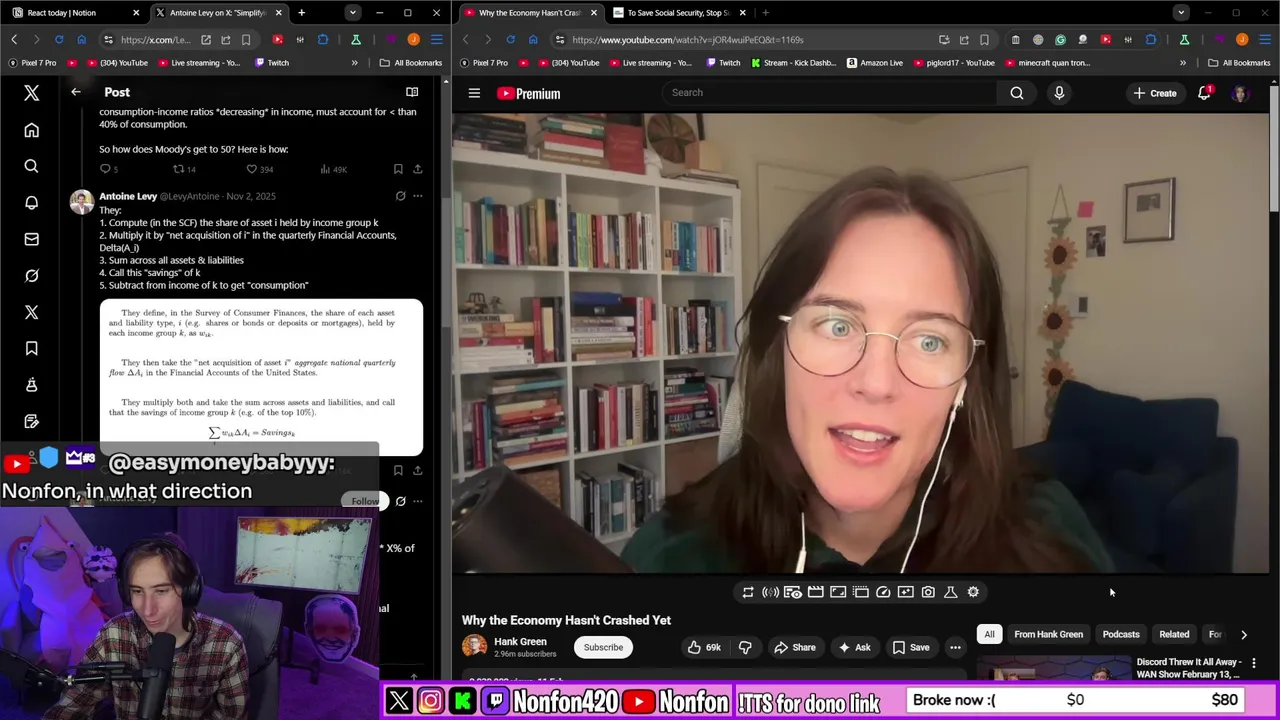Open X notifications bell in sidebar
This screenshot has height=720, width=1280.
[x=31, y=203]
